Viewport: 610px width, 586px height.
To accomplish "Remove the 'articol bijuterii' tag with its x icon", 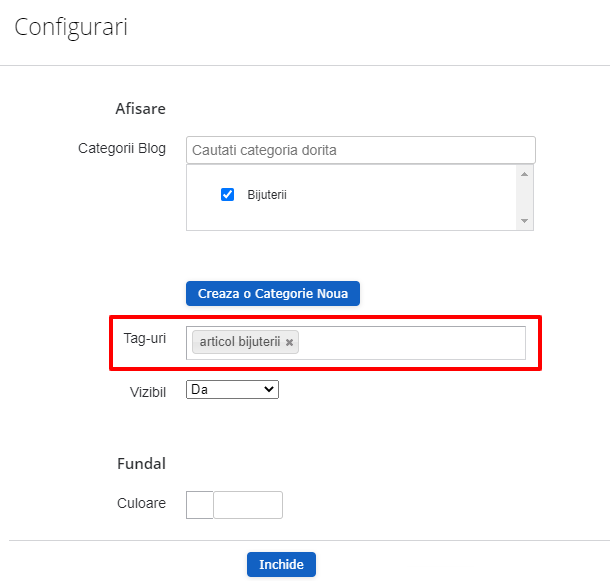I will tap(290, 343).
